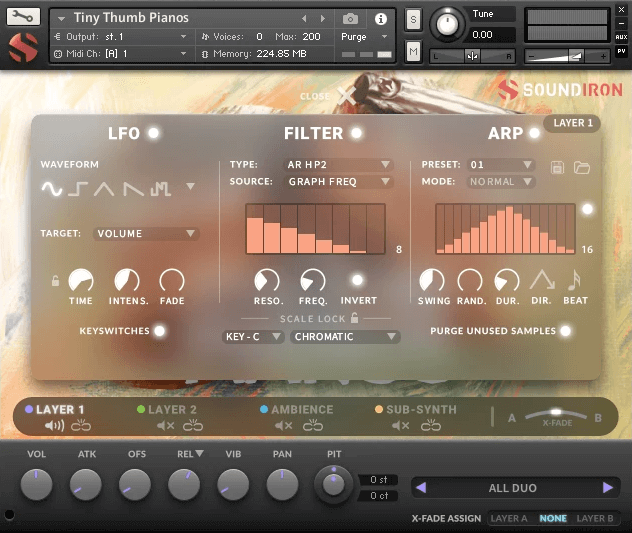Go to previous instrument arrow in header
The height and width of the screenshot is (533, 632).
(x=304, y=19)
